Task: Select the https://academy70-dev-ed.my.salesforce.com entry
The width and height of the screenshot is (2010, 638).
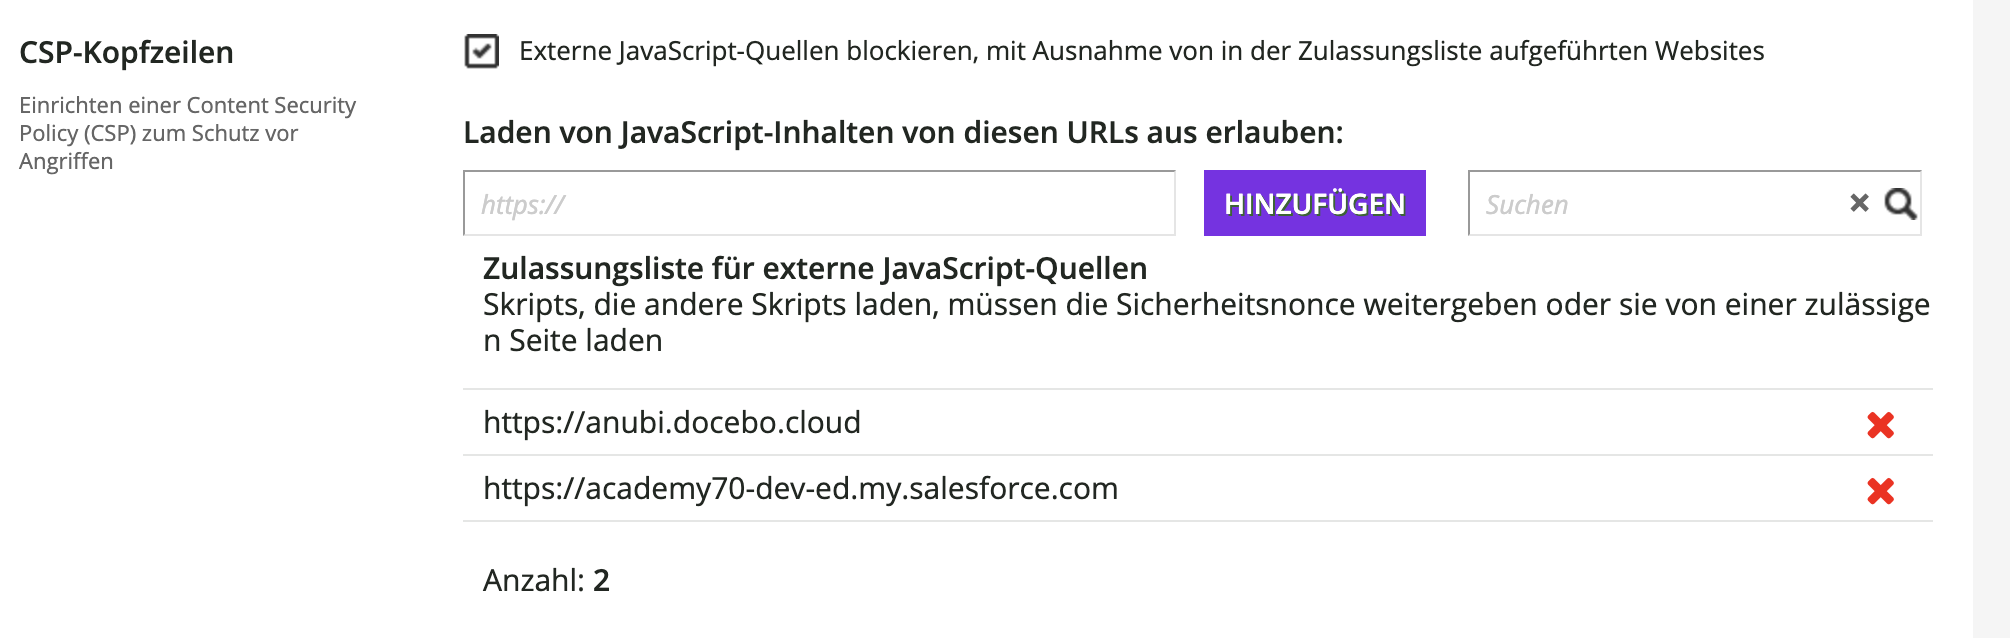Action: pyautogui.click(x=800, y=489)
